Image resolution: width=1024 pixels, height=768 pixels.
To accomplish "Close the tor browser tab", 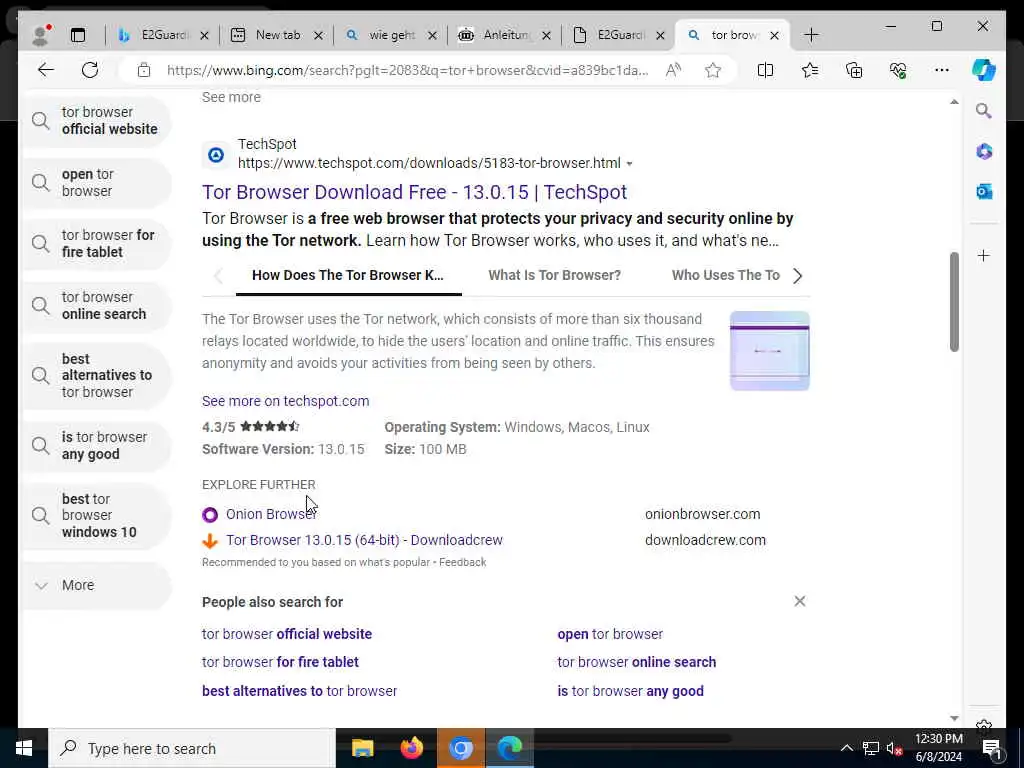I will click(x=775, y=35).
